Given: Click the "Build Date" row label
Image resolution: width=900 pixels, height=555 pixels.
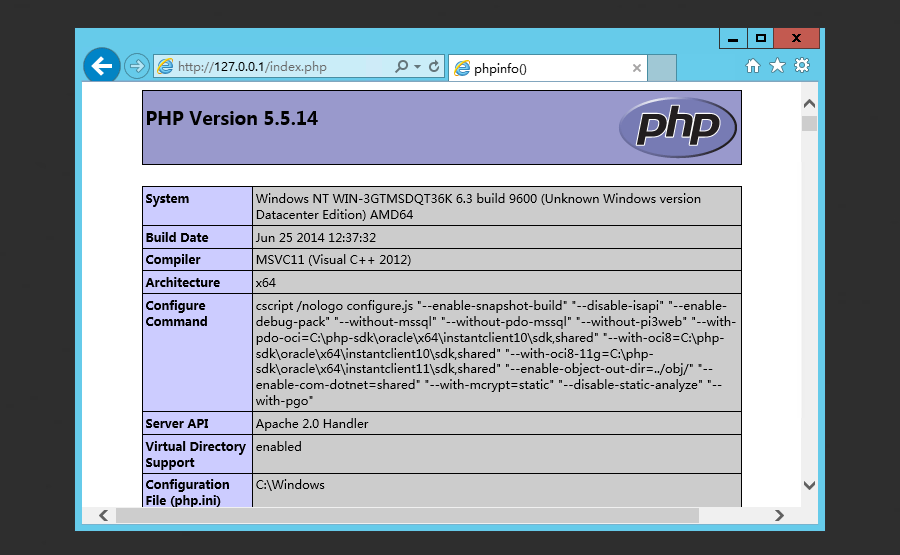Looking at the screenshot, I should click(x=177, y=238).
